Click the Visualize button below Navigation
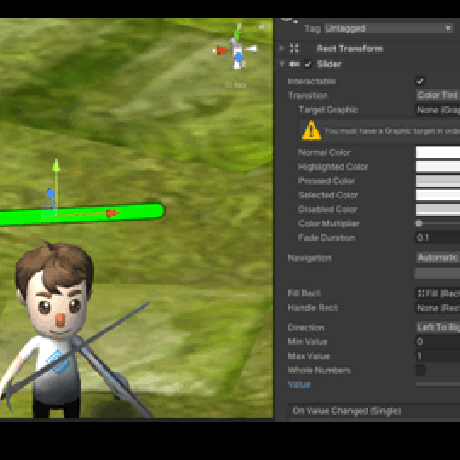This screenshot has width=460, height=460. click(437, 273)
